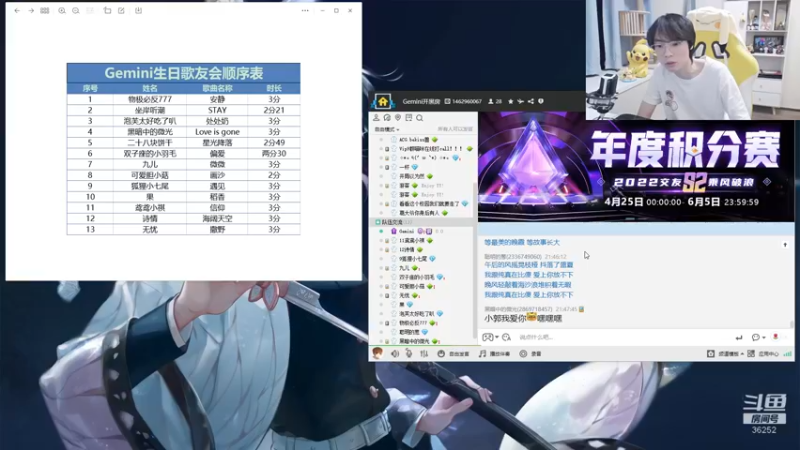Select user 一杯 in the member list
The image size is (800, 450).
pos(404,167)
